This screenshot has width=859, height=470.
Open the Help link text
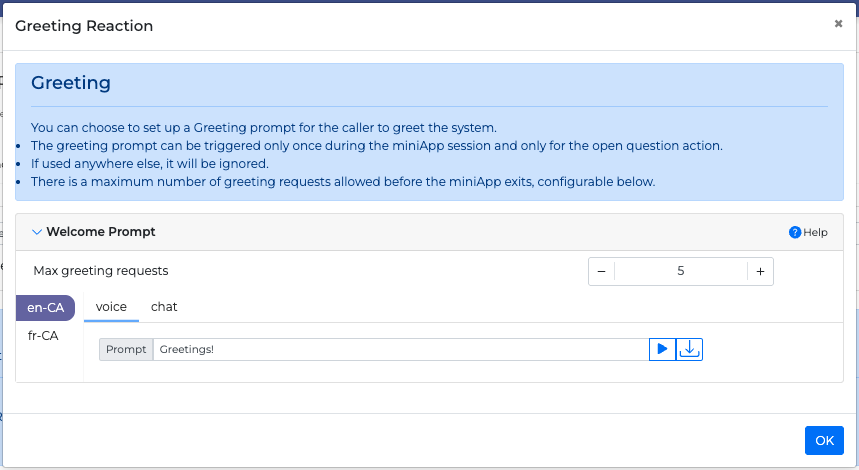pos(815,232)
